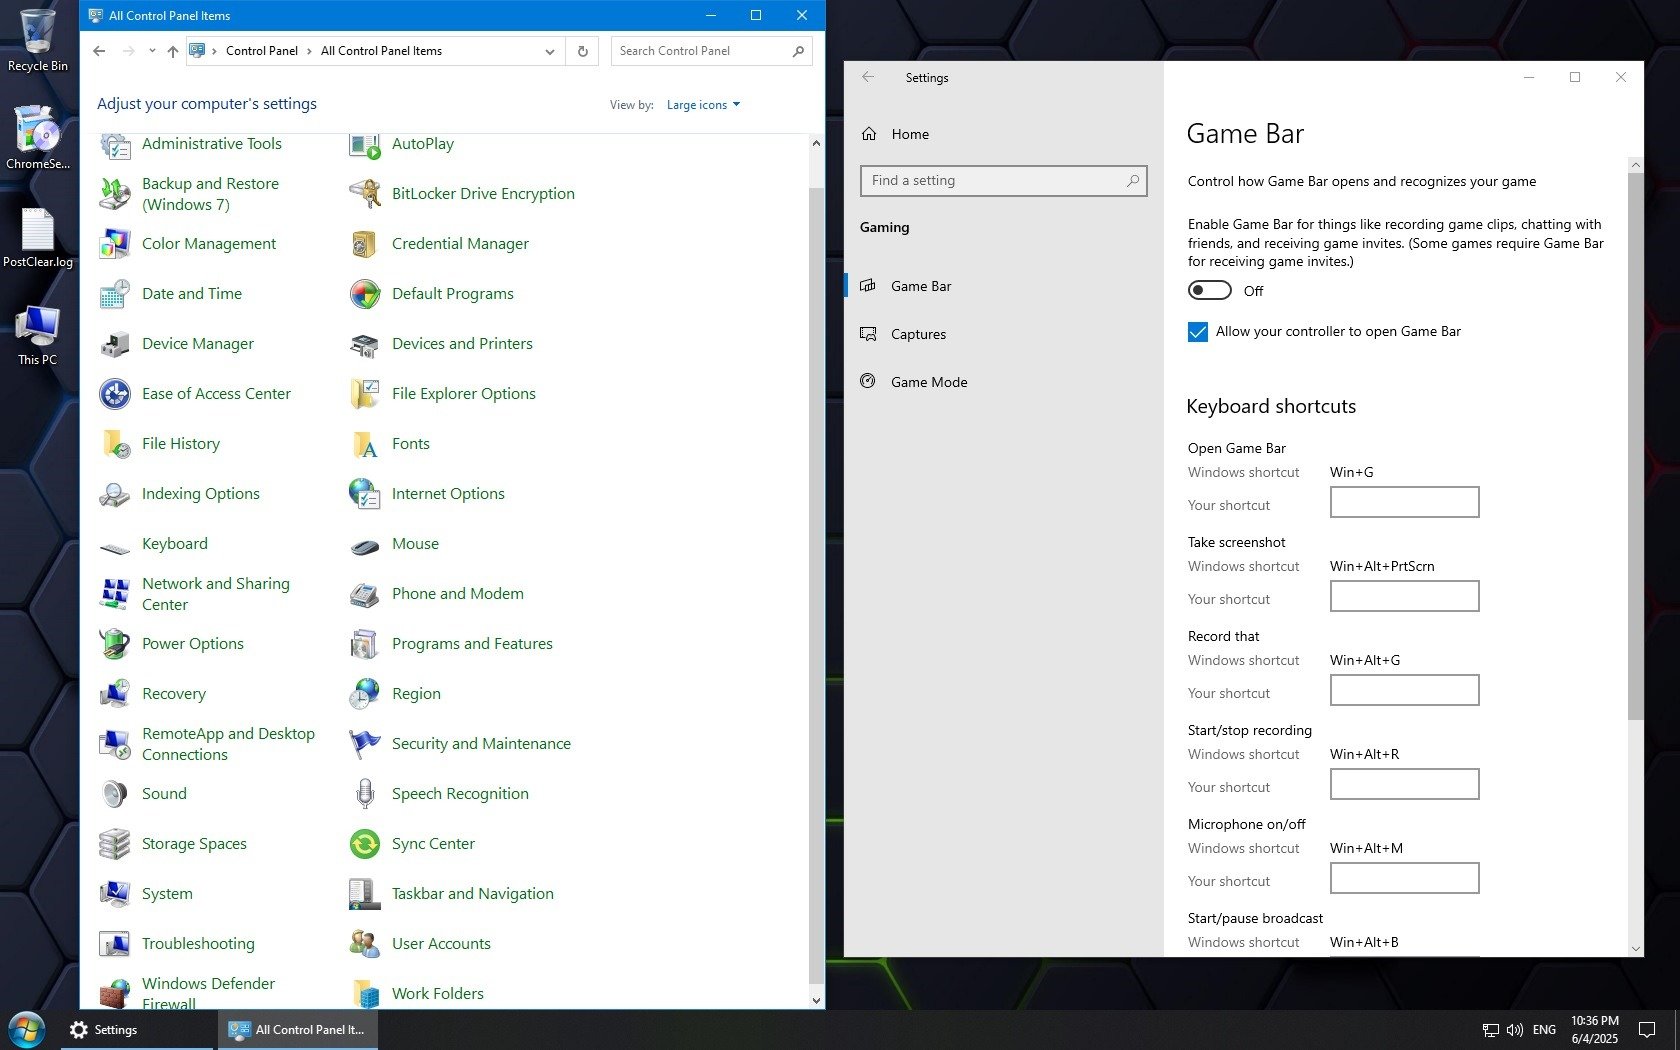Switch to the Captures settings page

tap(917, 334)
